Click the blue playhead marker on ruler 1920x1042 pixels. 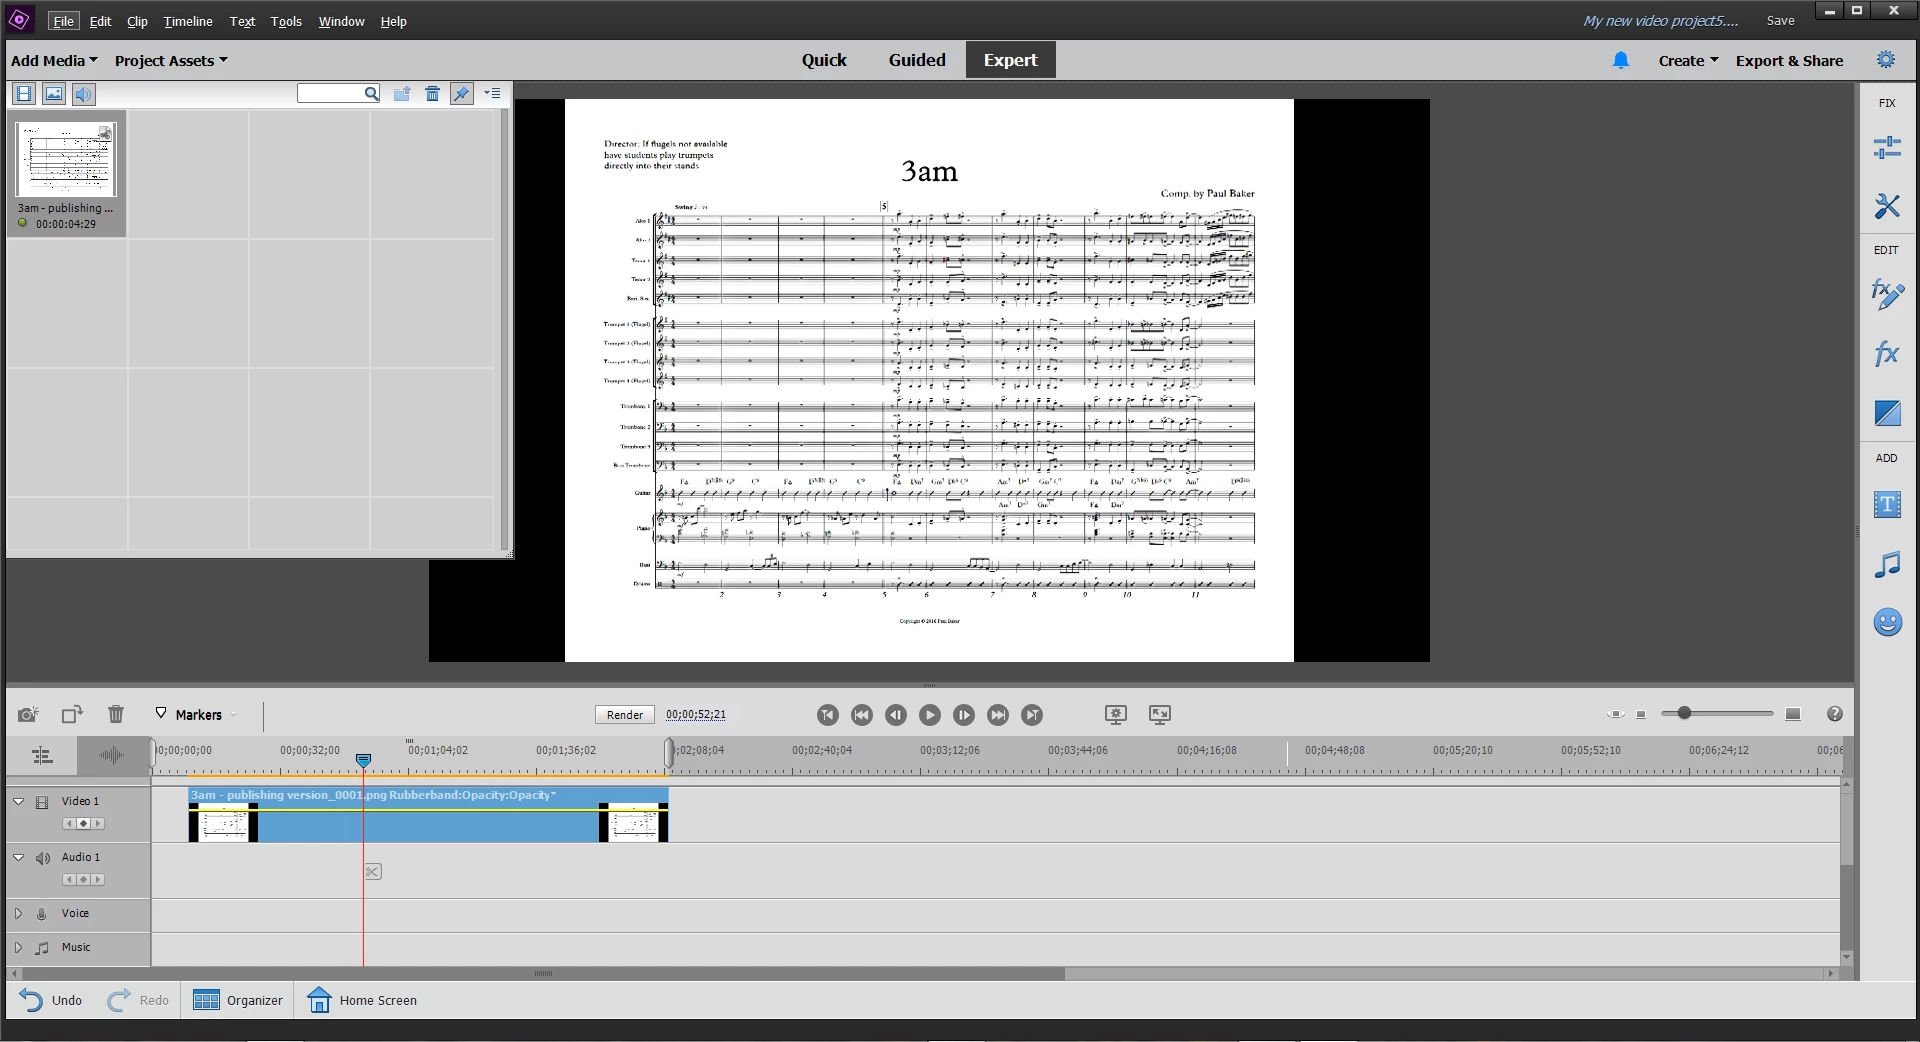coord(364,761)
